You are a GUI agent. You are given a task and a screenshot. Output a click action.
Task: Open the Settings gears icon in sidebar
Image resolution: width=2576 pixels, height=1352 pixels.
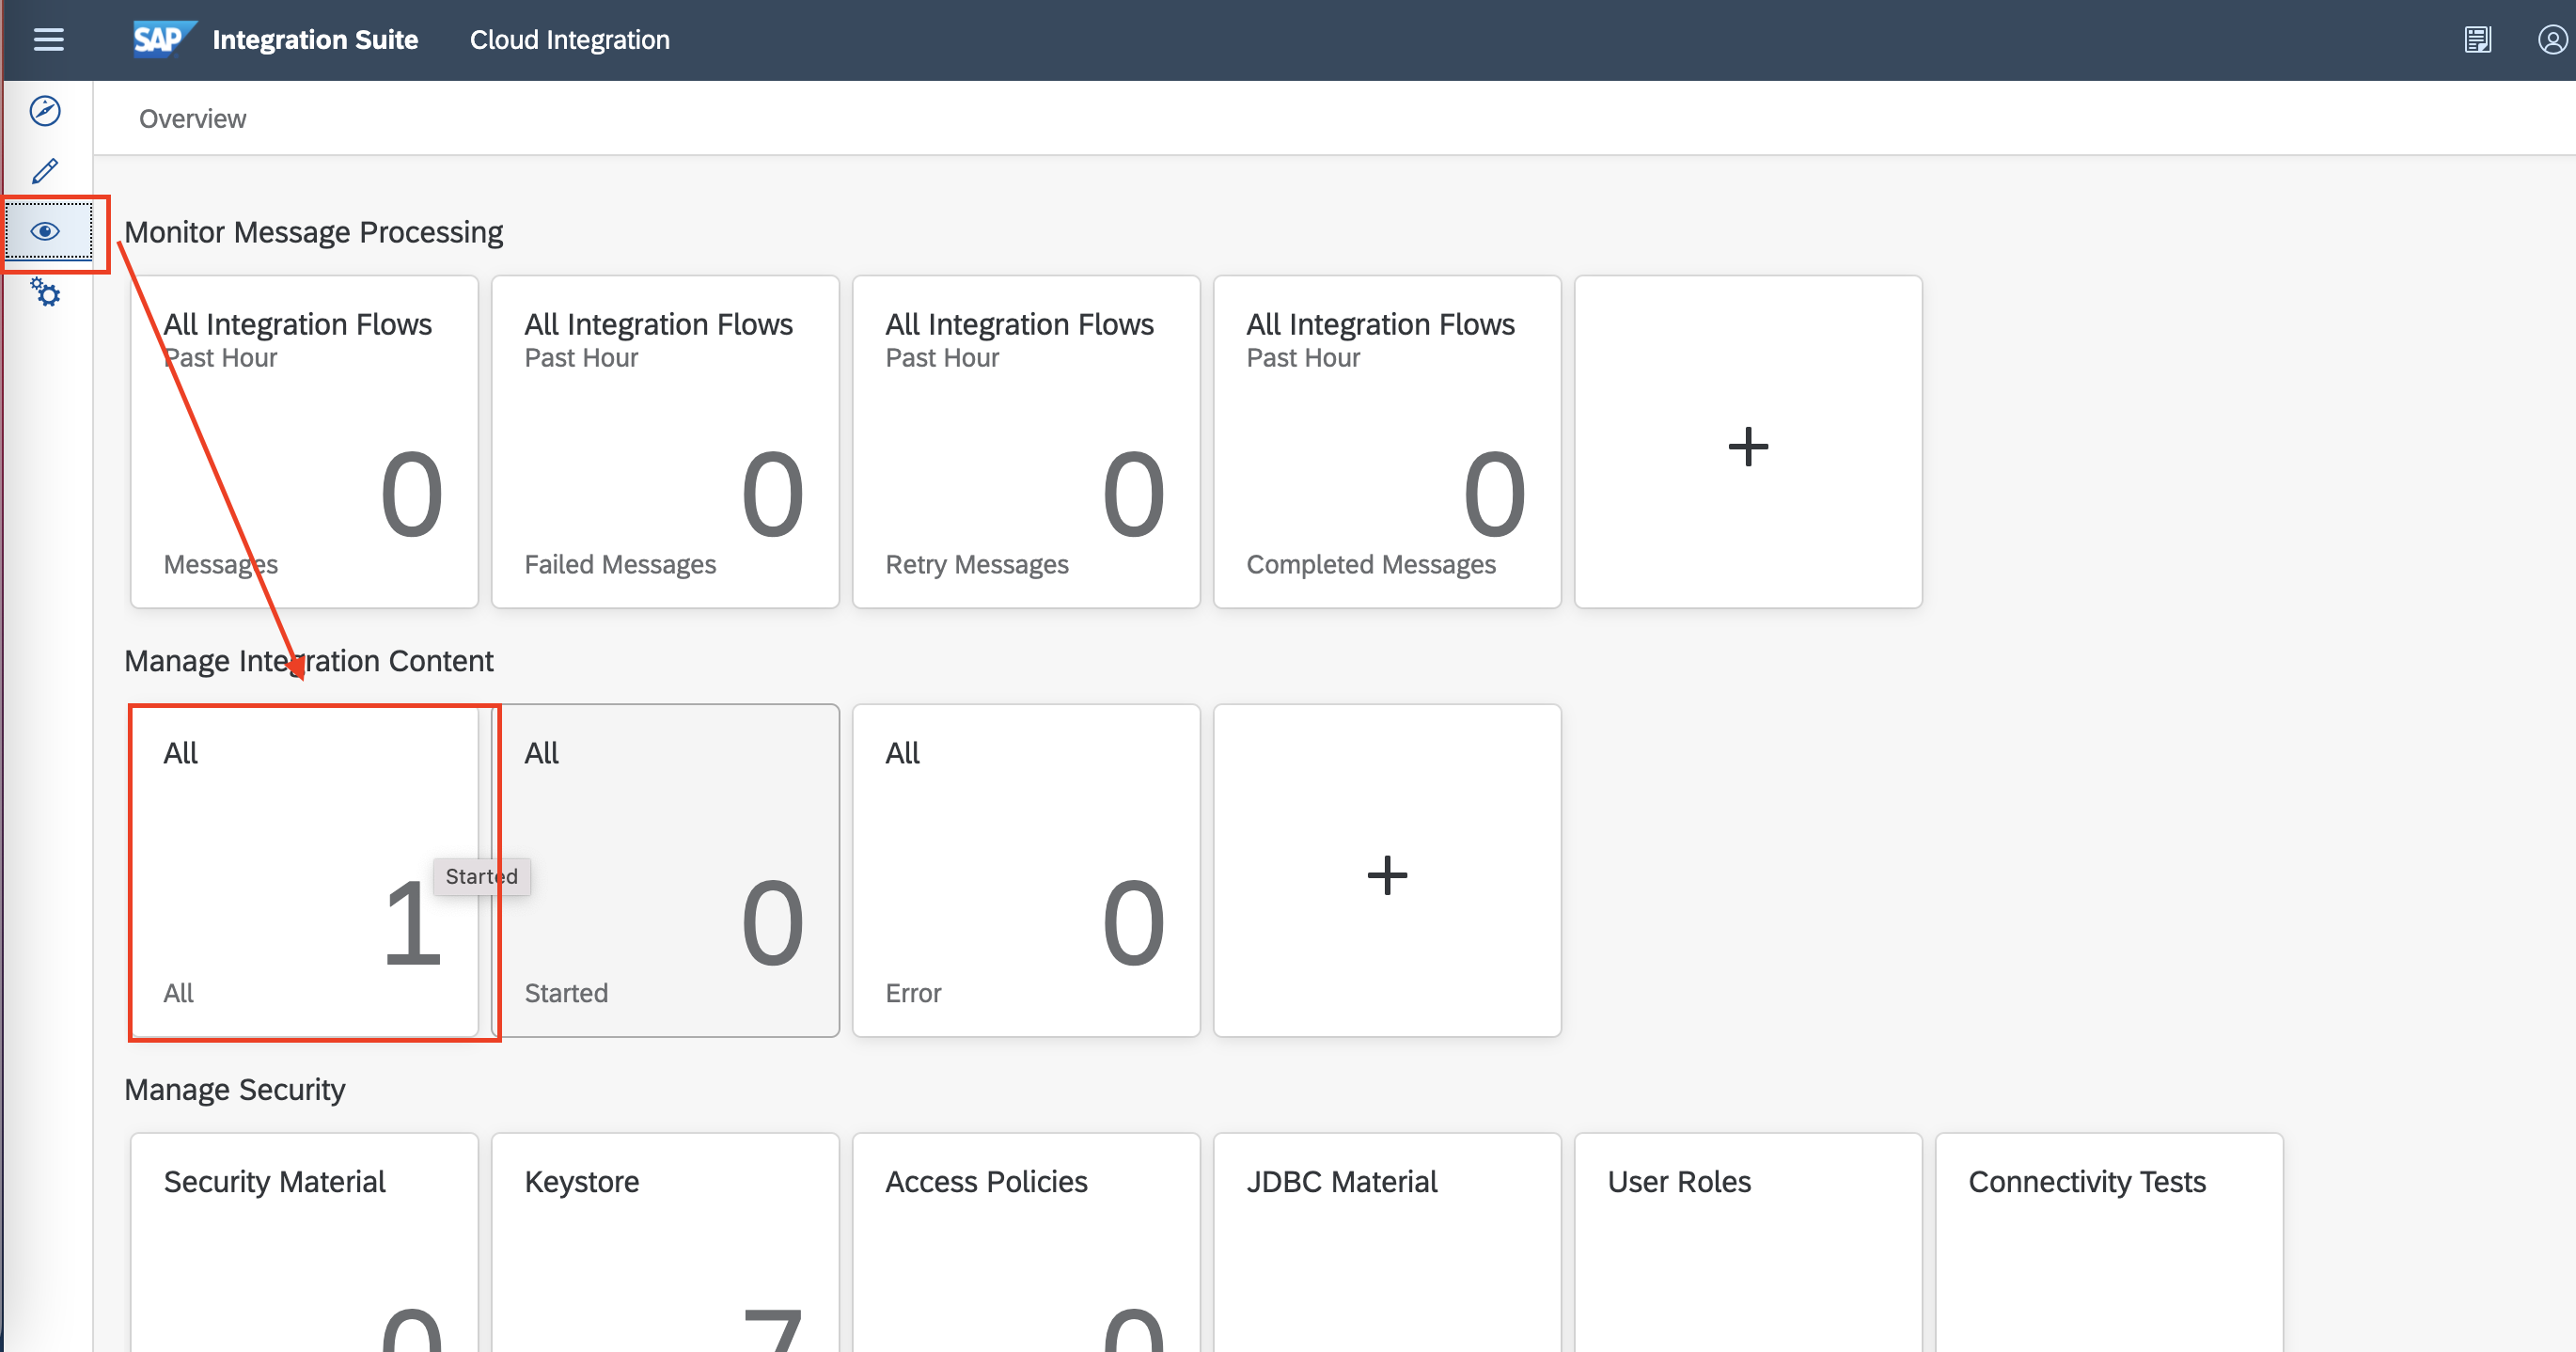click(45, 292)
